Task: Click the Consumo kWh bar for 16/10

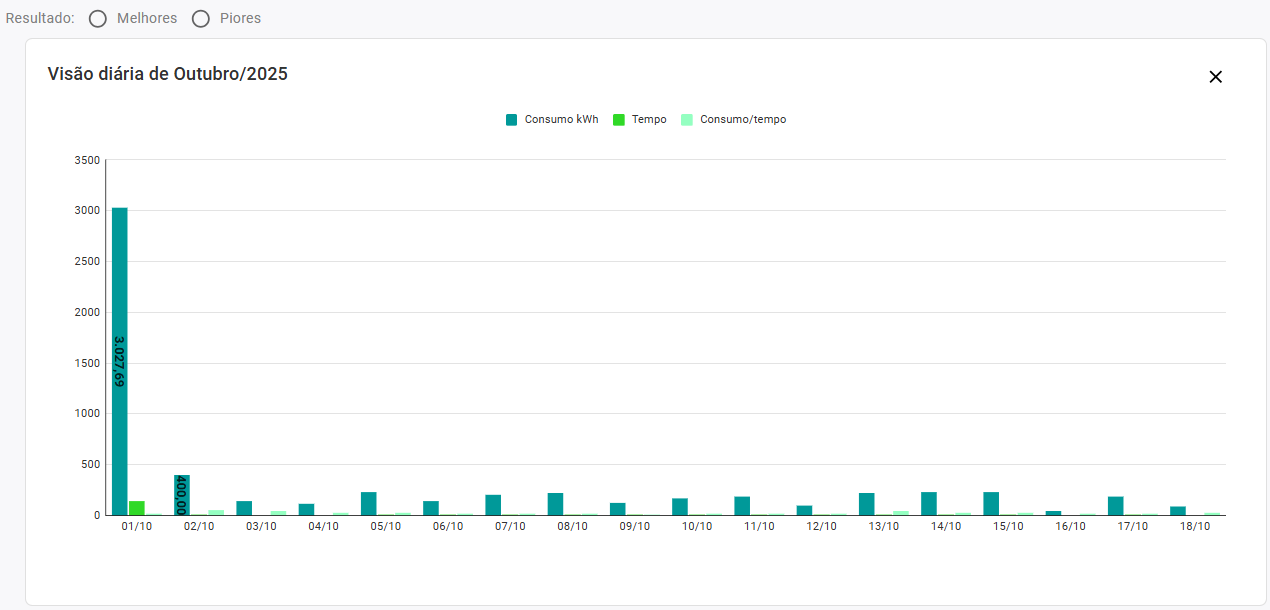Action: (x=1053, y=513)
